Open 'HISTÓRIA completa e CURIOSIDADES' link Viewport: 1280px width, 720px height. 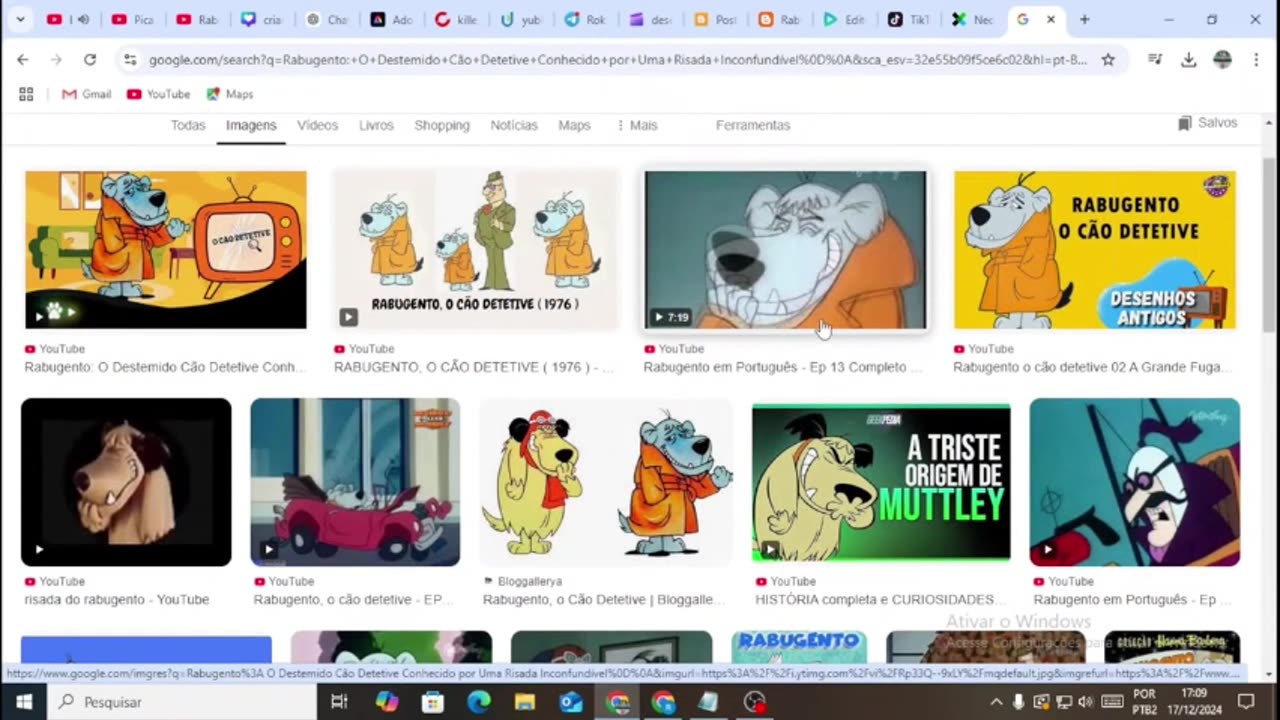880,600
